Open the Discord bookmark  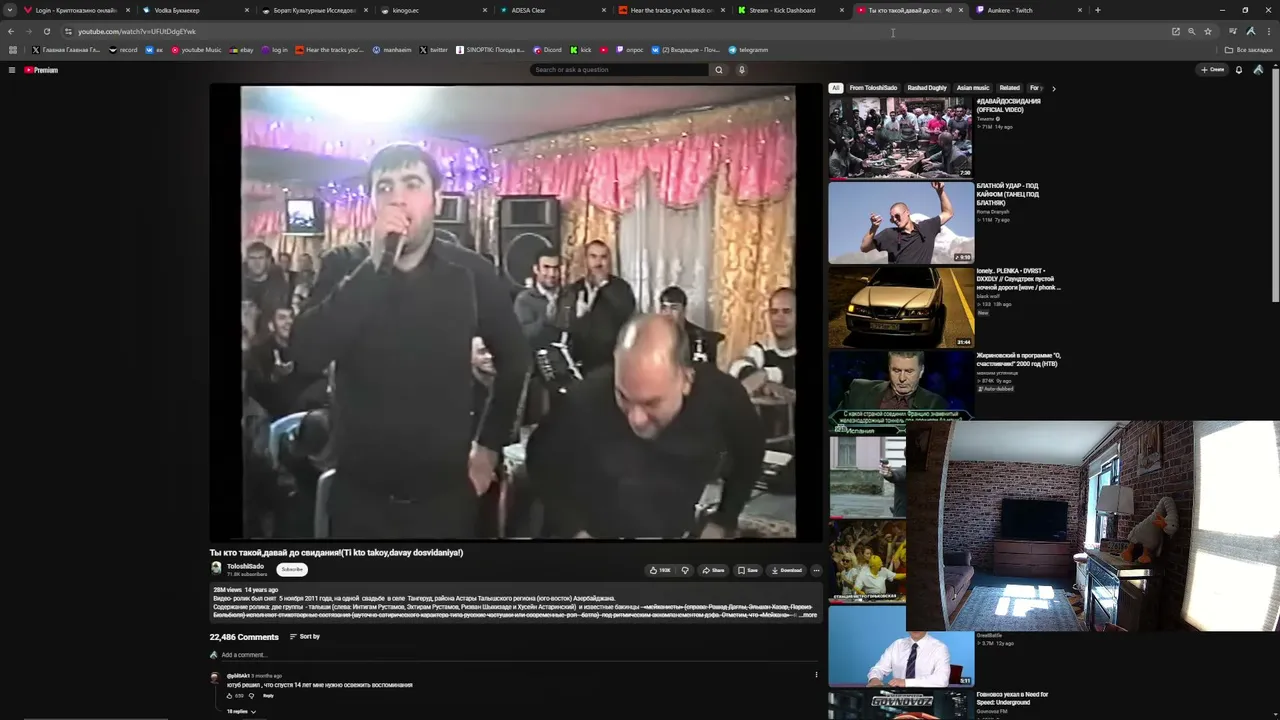tap(547, 50)
